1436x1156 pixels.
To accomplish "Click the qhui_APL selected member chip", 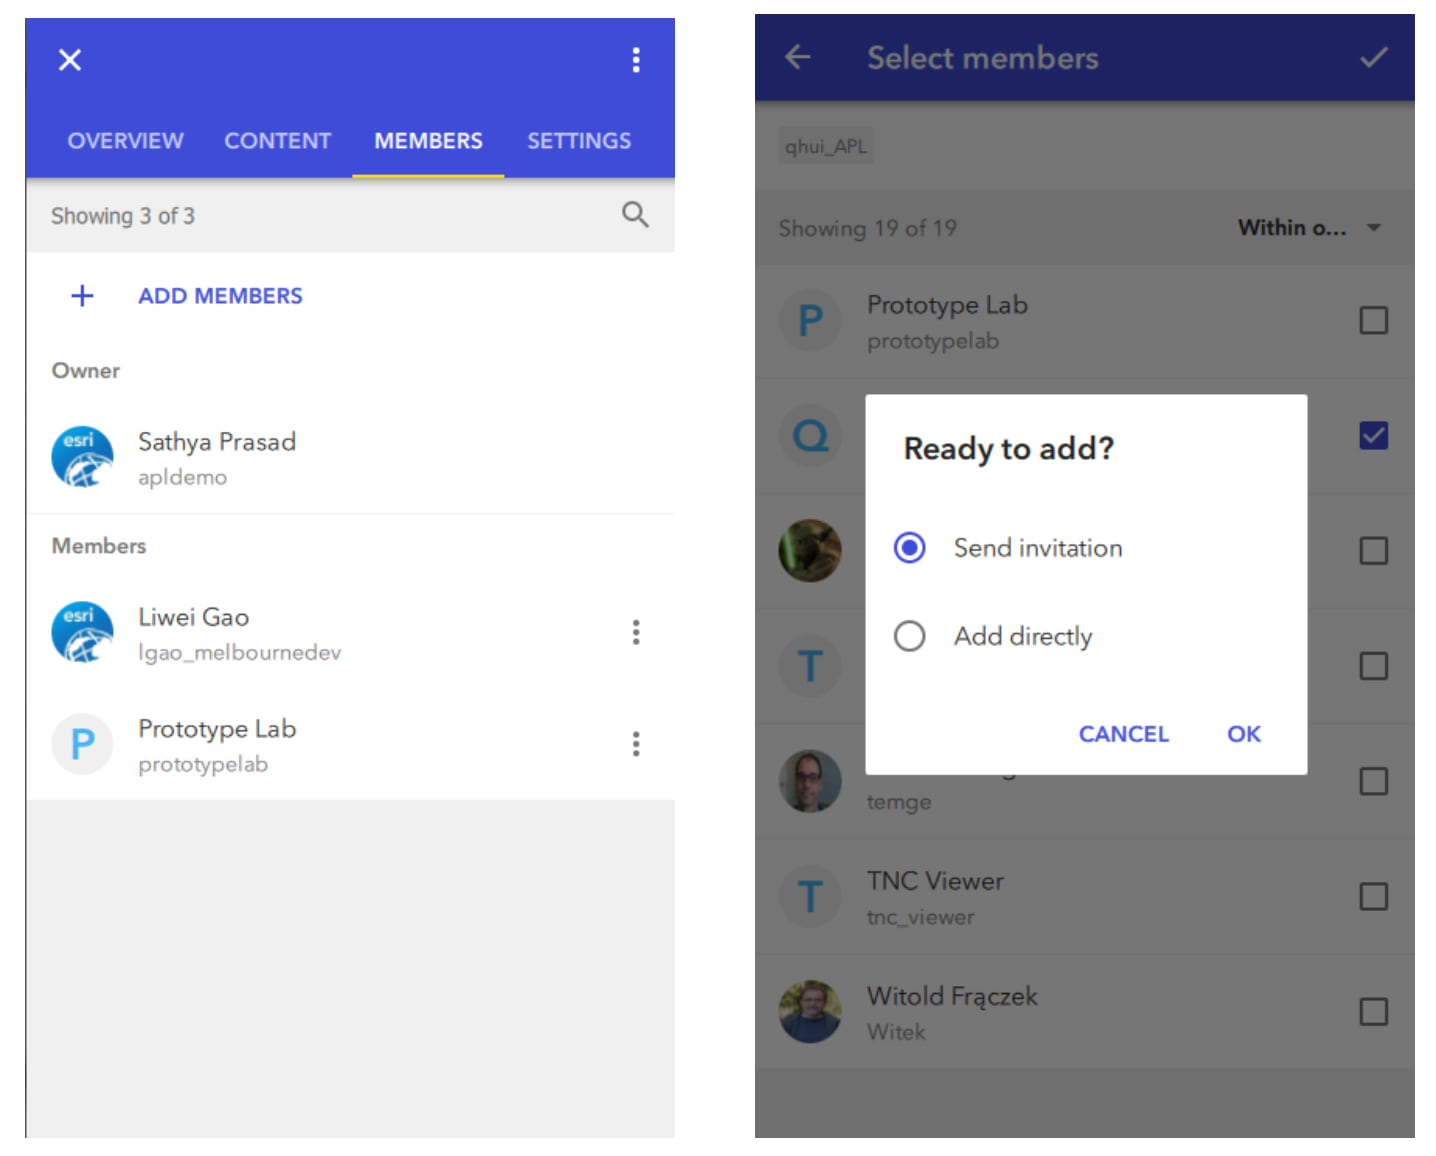I will point(826,146).
